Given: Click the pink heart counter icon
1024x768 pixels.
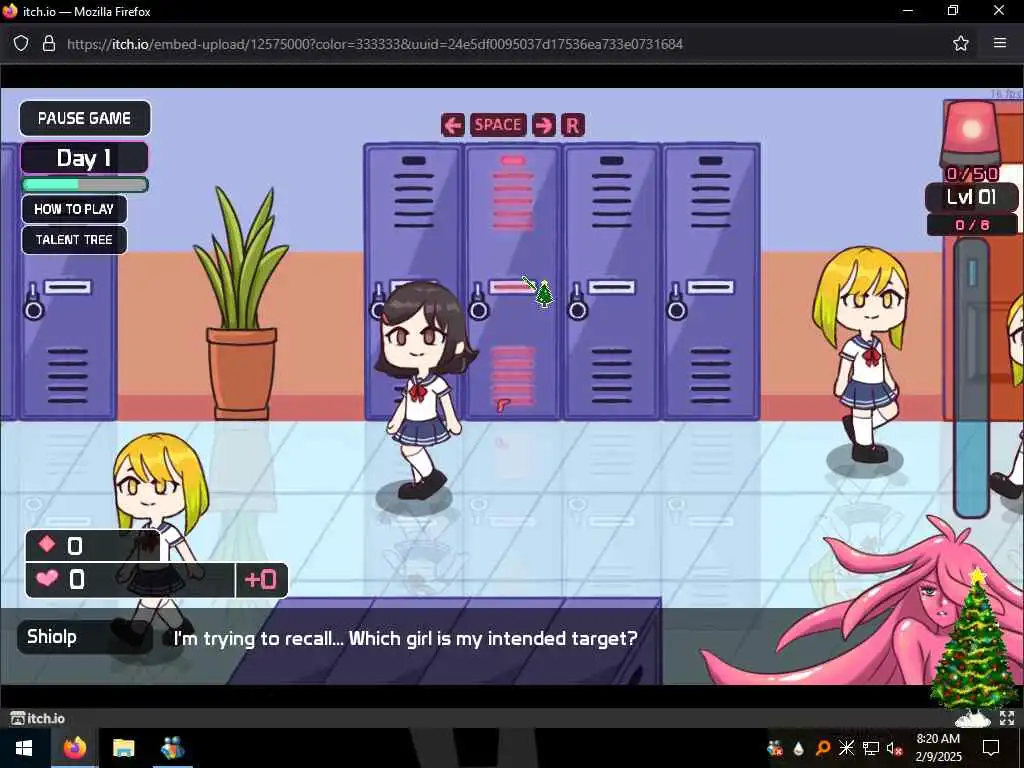Looking at the screenshot, I should [47, 578].
